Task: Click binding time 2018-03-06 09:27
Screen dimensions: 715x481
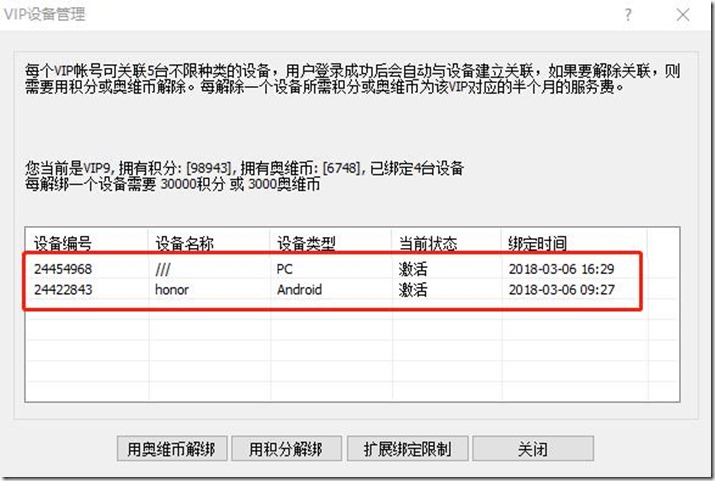Action: 563,290
